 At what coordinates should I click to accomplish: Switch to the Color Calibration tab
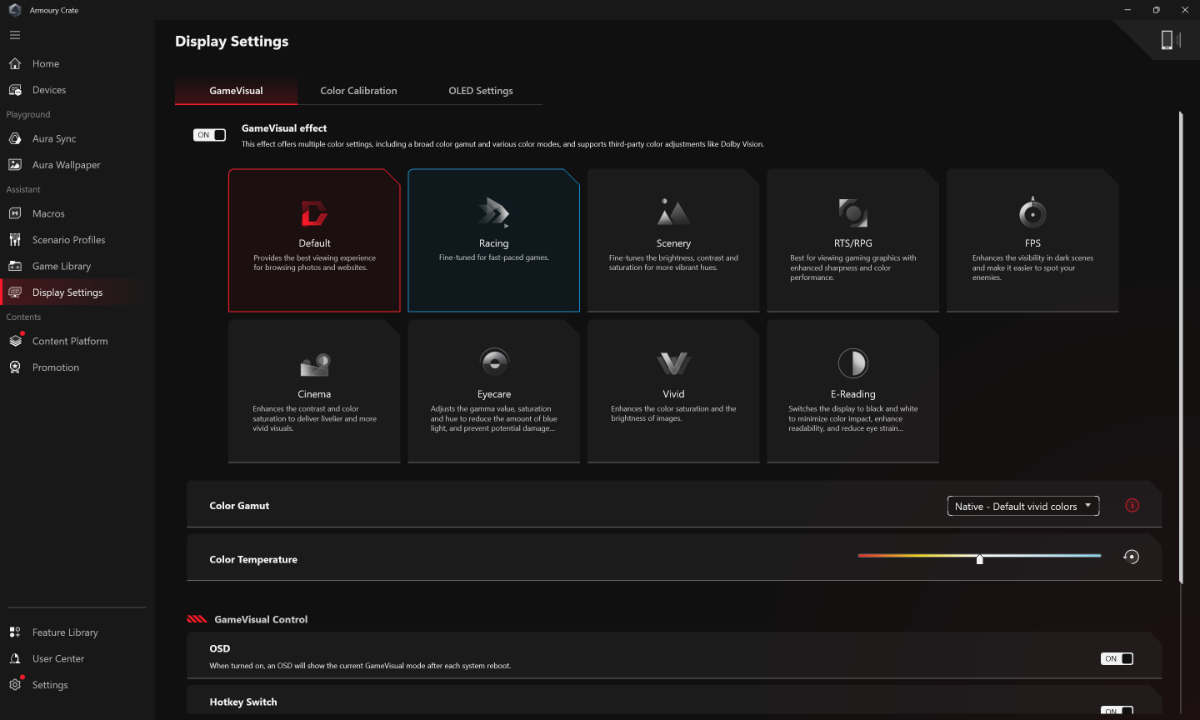coord(359,91)
